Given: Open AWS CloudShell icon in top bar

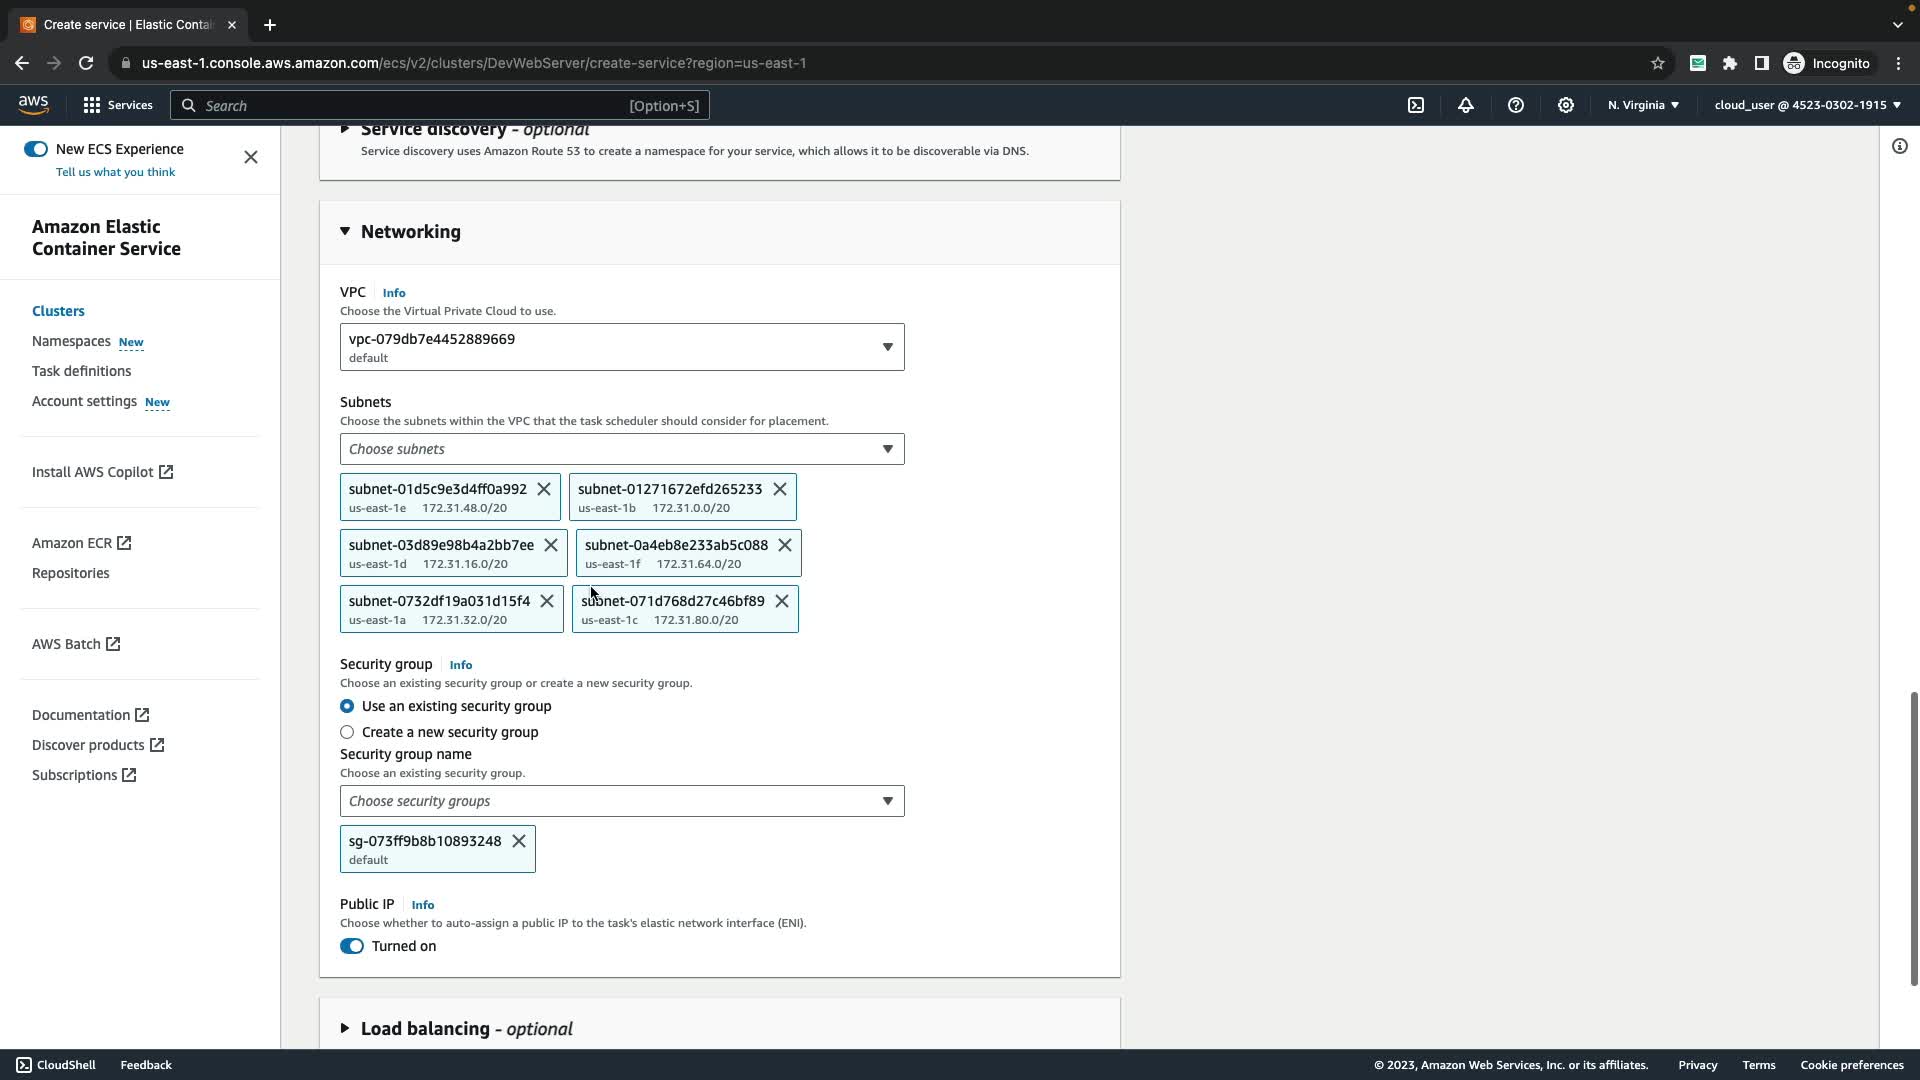Looking at the screenshot, I should [x=1416, y=105].
